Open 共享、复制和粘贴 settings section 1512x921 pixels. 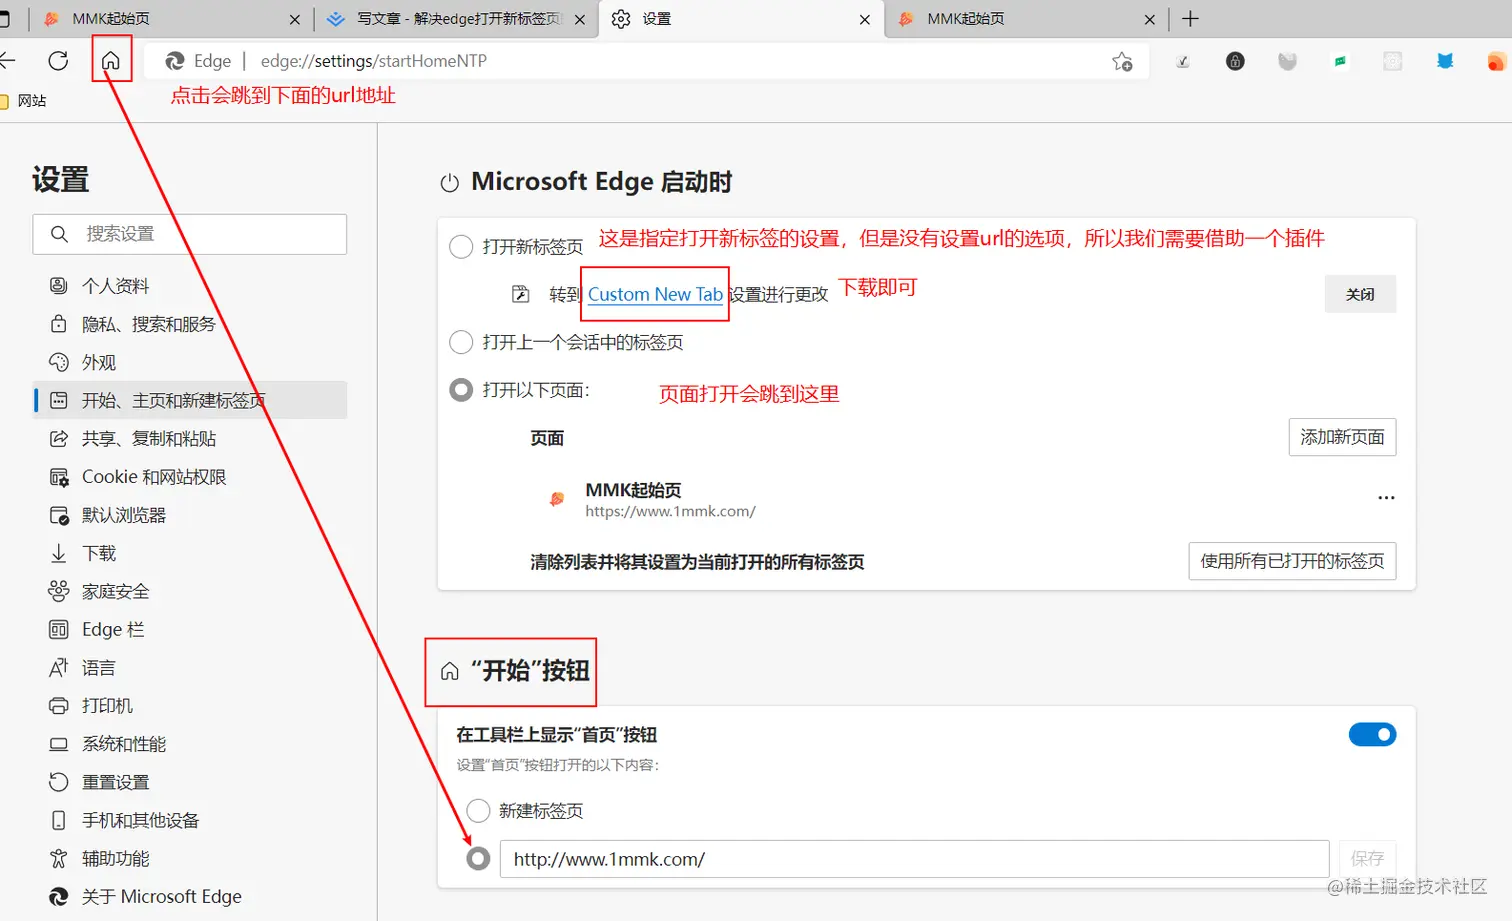click(190, 438)
